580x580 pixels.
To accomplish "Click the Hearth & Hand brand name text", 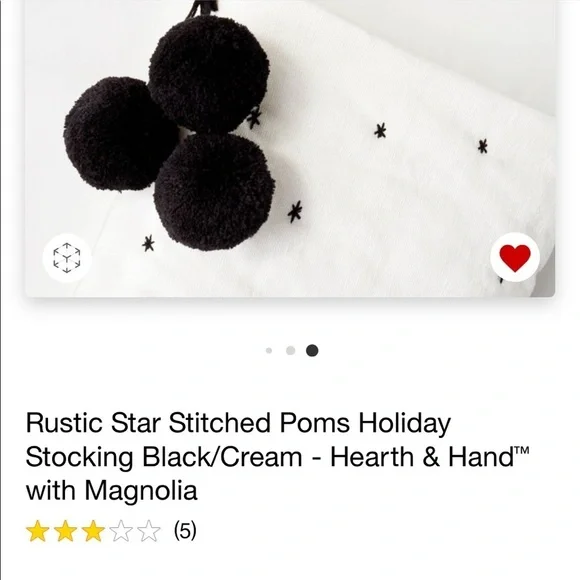I will pyautogui.click(x=429, y=456).
